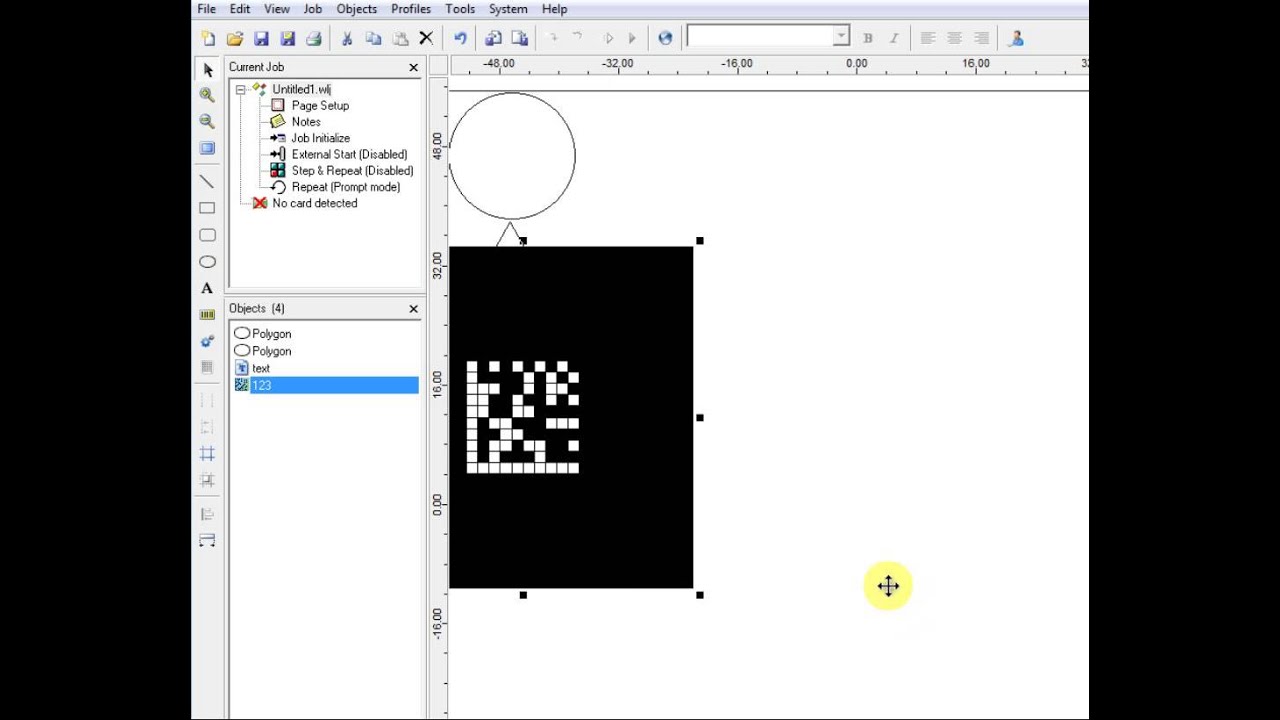Screen dimensions: 1280x720
Task: Close the Current Job panel
Action: pos(414,67)
